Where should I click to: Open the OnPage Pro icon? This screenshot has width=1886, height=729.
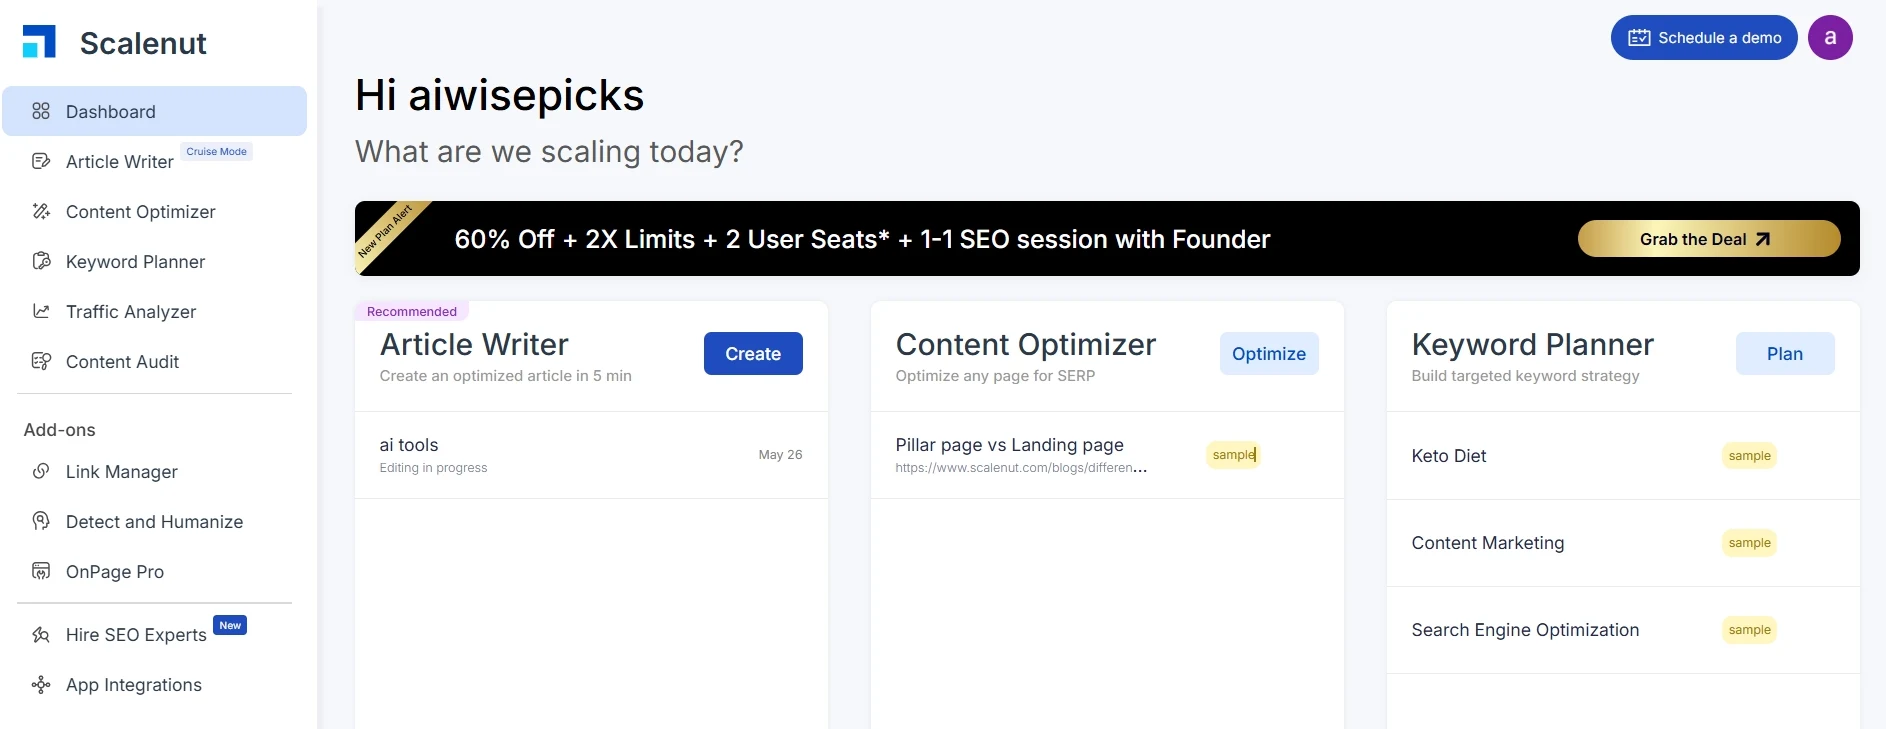pos(41,571)
